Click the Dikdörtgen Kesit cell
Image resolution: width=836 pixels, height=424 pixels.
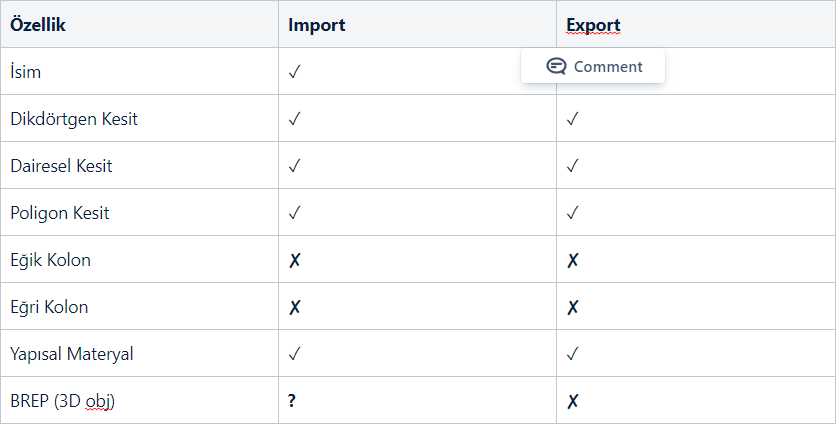74,119
